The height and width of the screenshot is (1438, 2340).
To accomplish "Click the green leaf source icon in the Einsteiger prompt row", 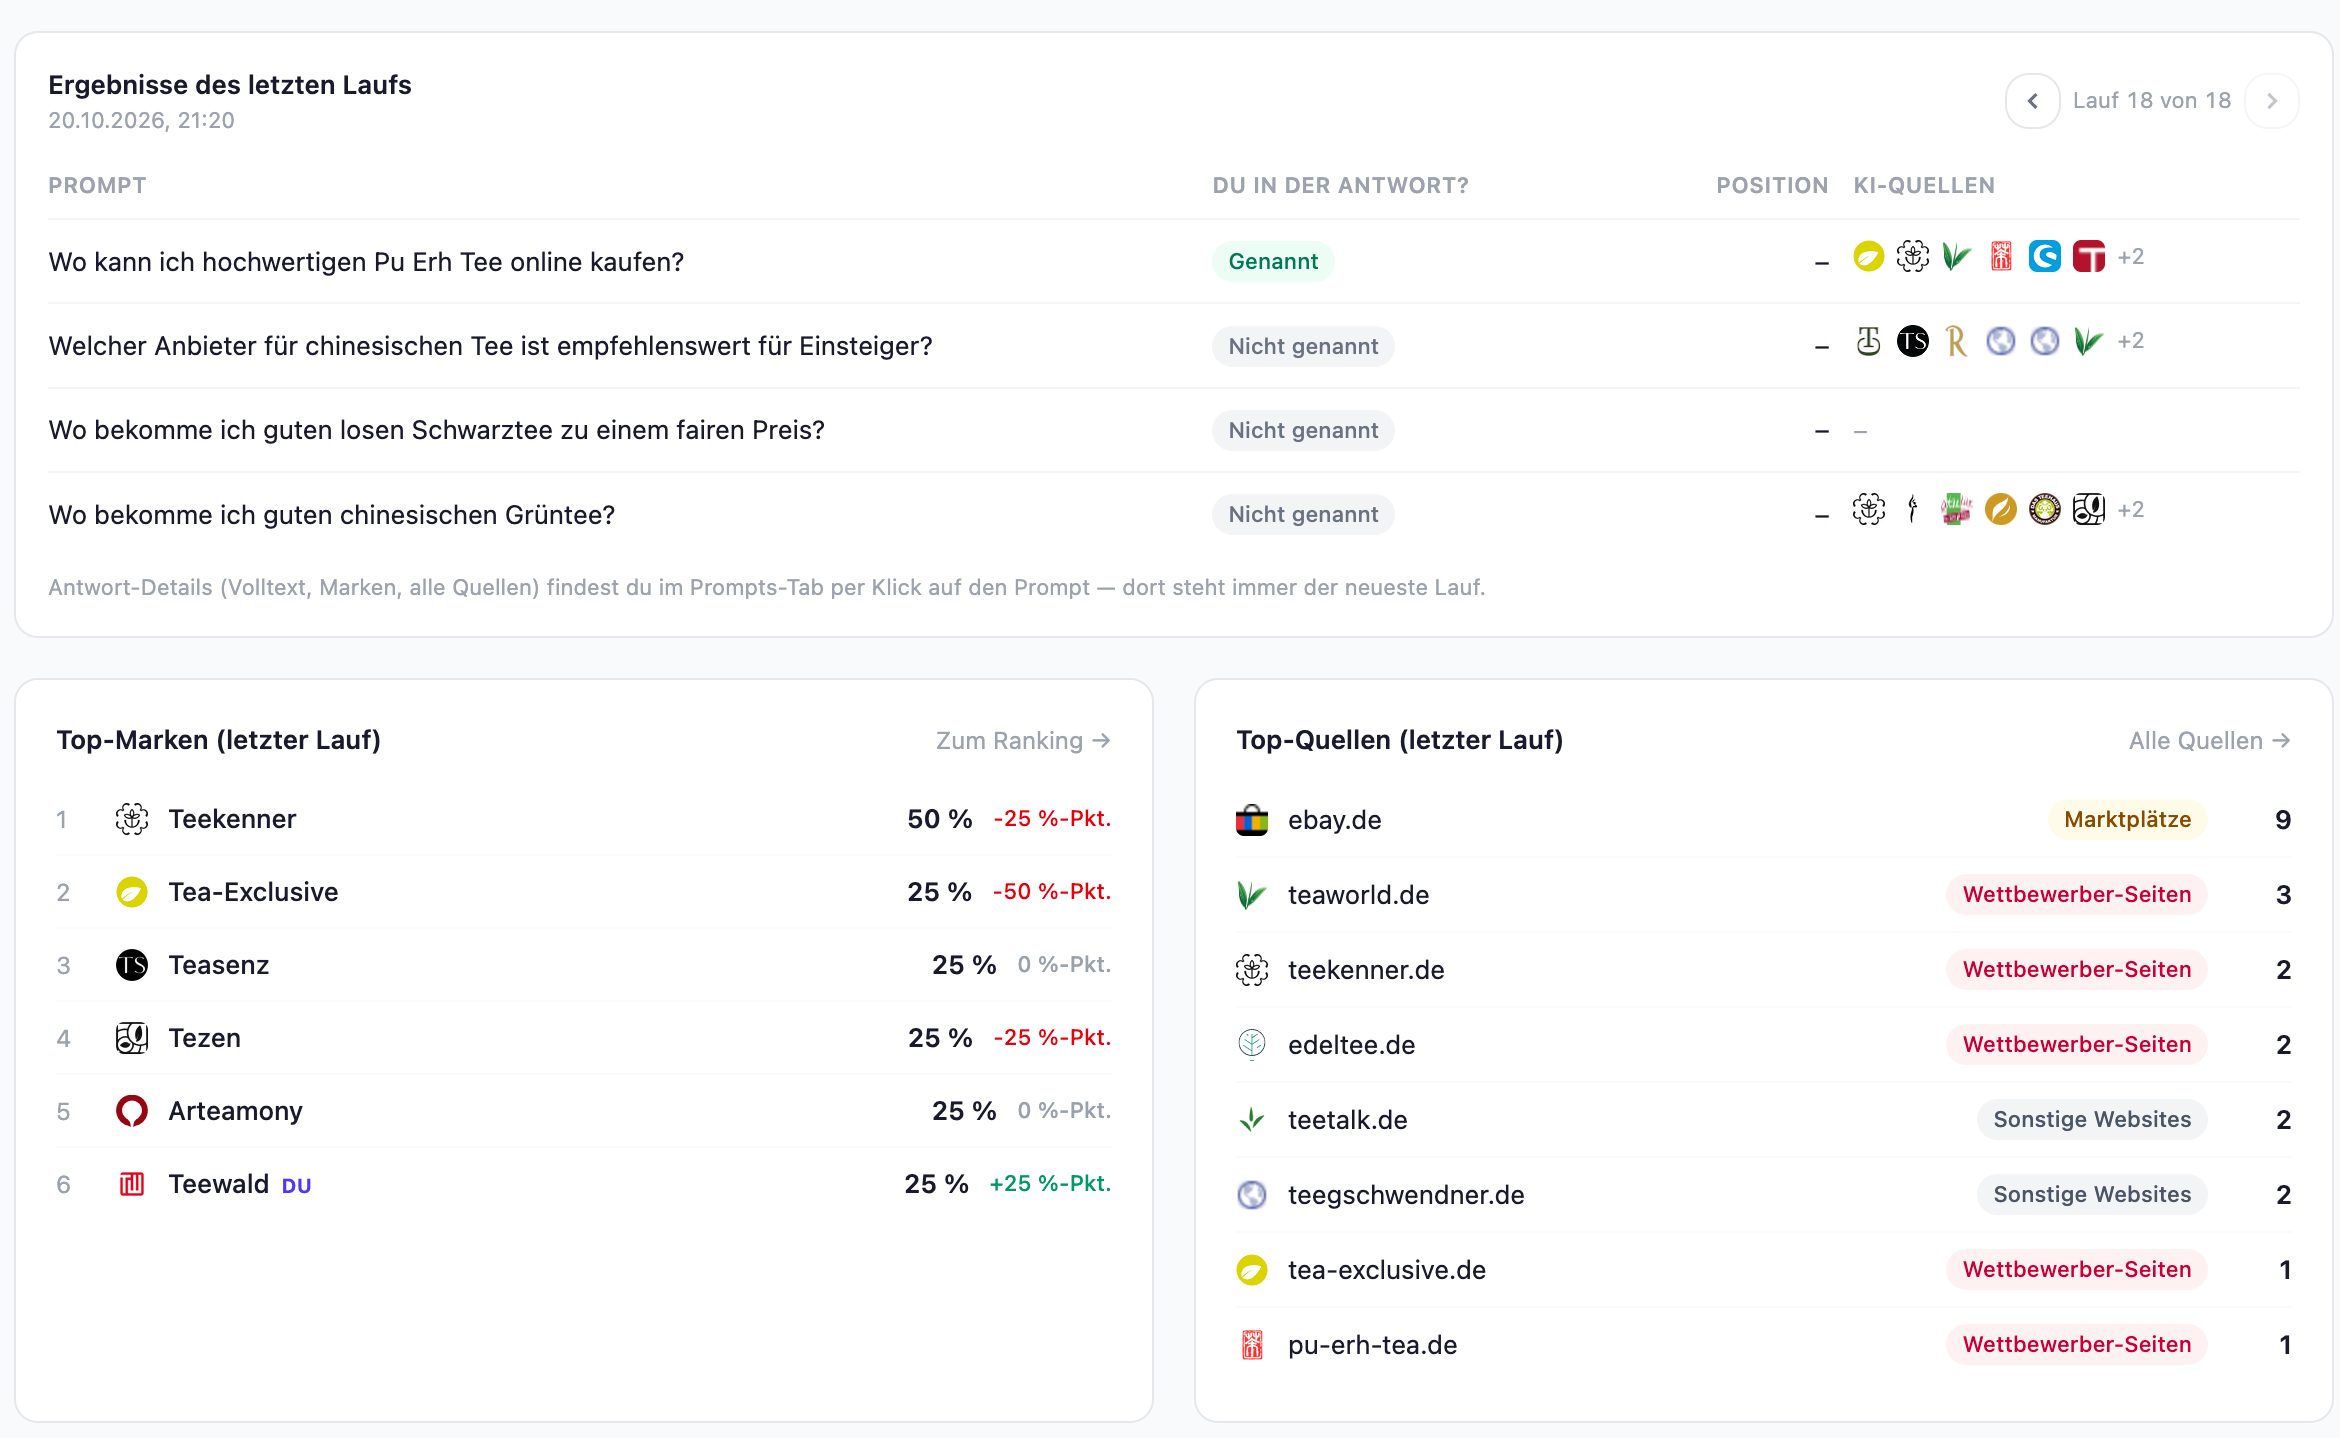I will tap(2088, 342).
